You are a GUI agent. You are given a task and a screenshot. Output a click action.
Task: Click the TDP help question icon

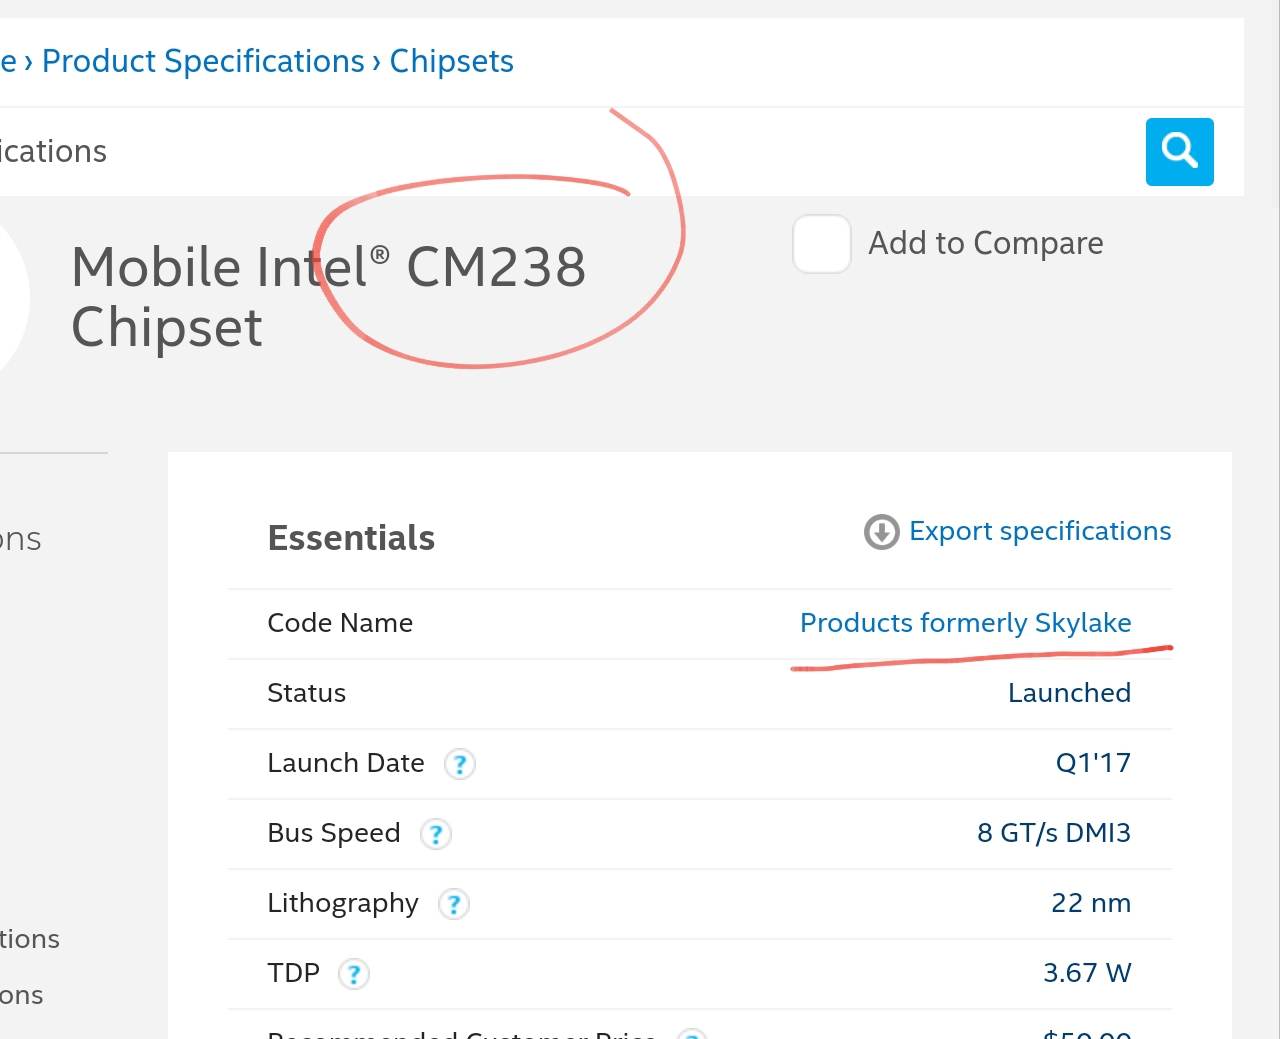tap(354, 975)
